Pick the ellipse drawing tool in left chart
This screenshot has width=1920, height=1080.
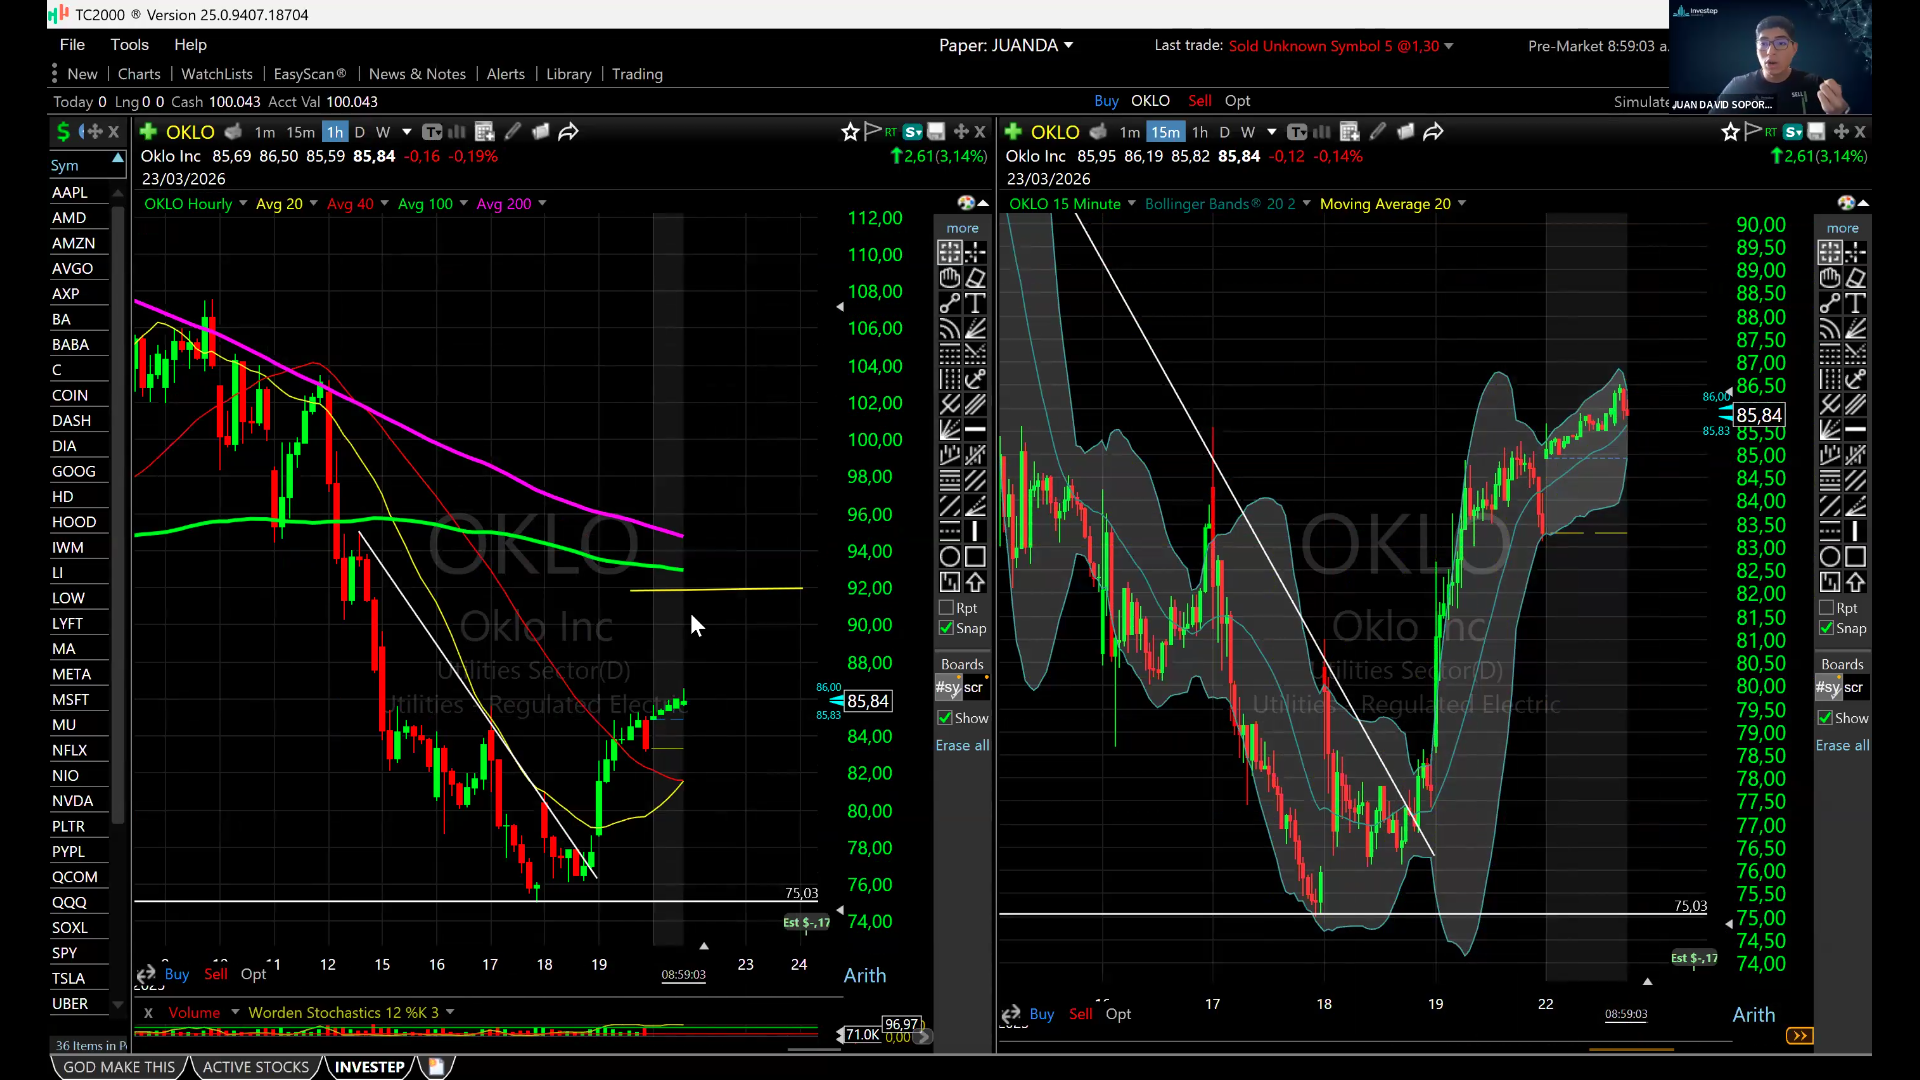pyautogui.click(x=949, y=557)
